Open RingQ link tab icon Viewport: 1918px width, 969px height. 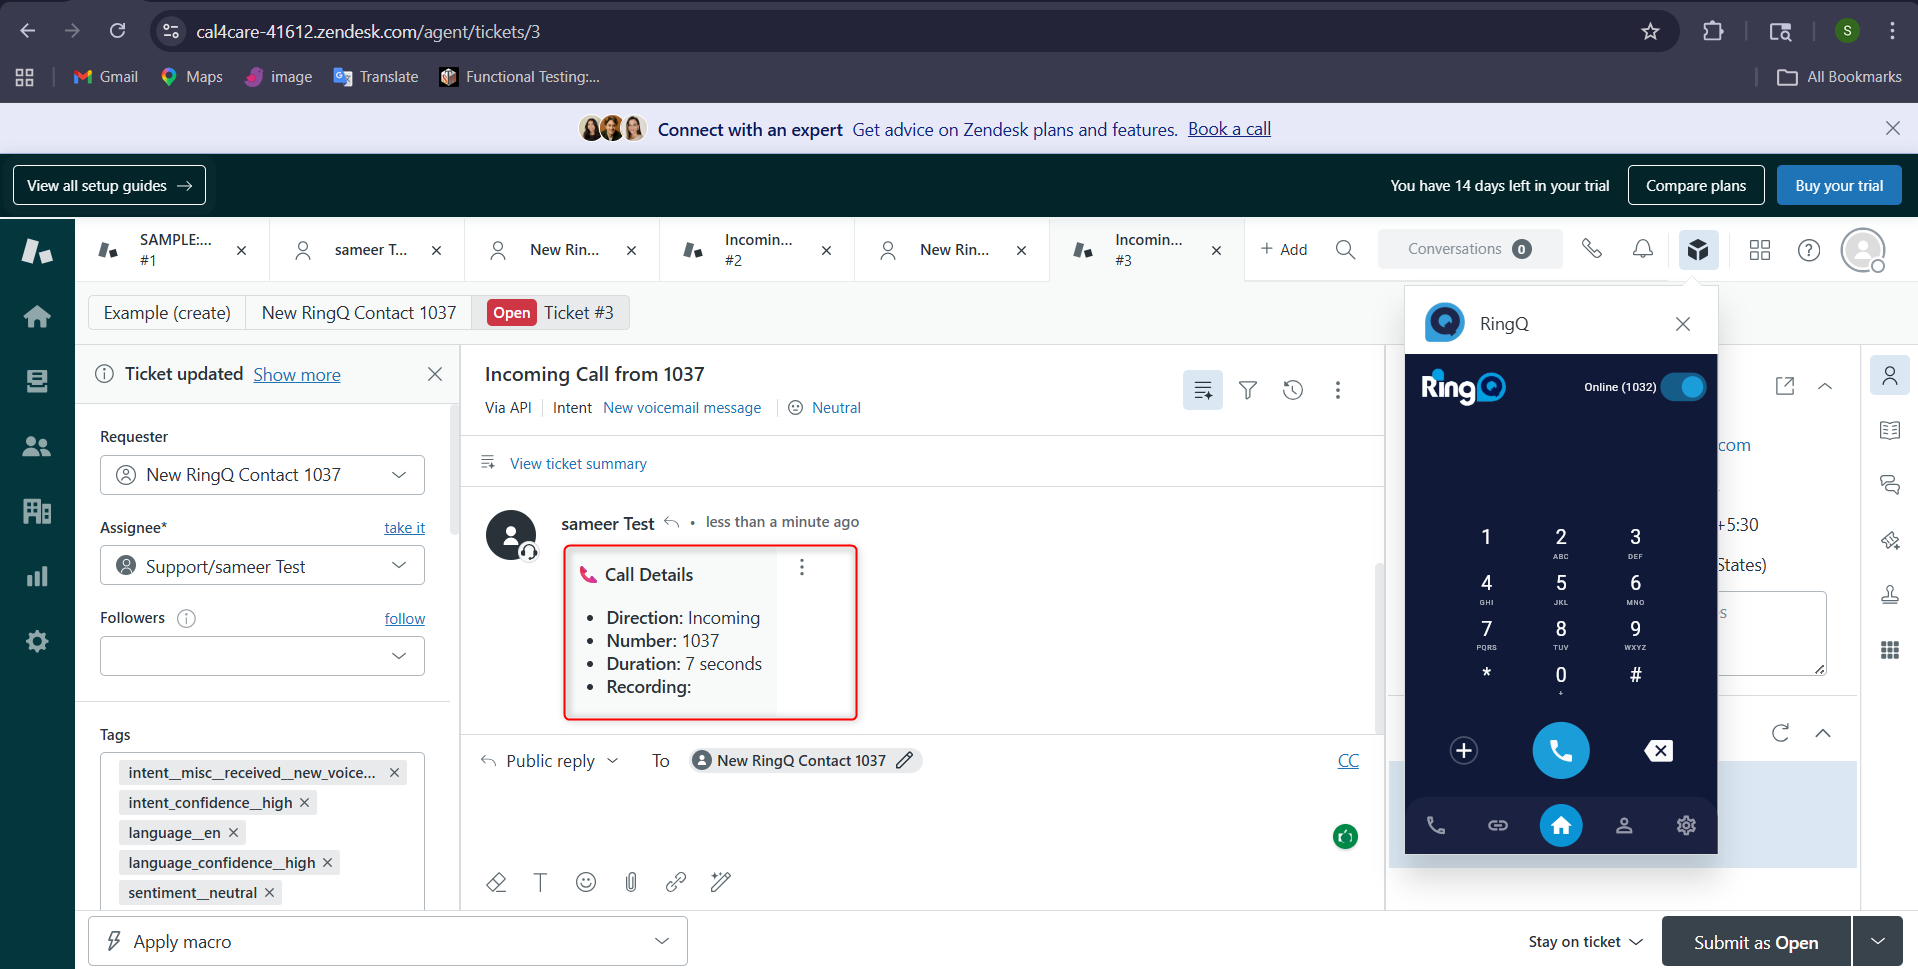1498,825
